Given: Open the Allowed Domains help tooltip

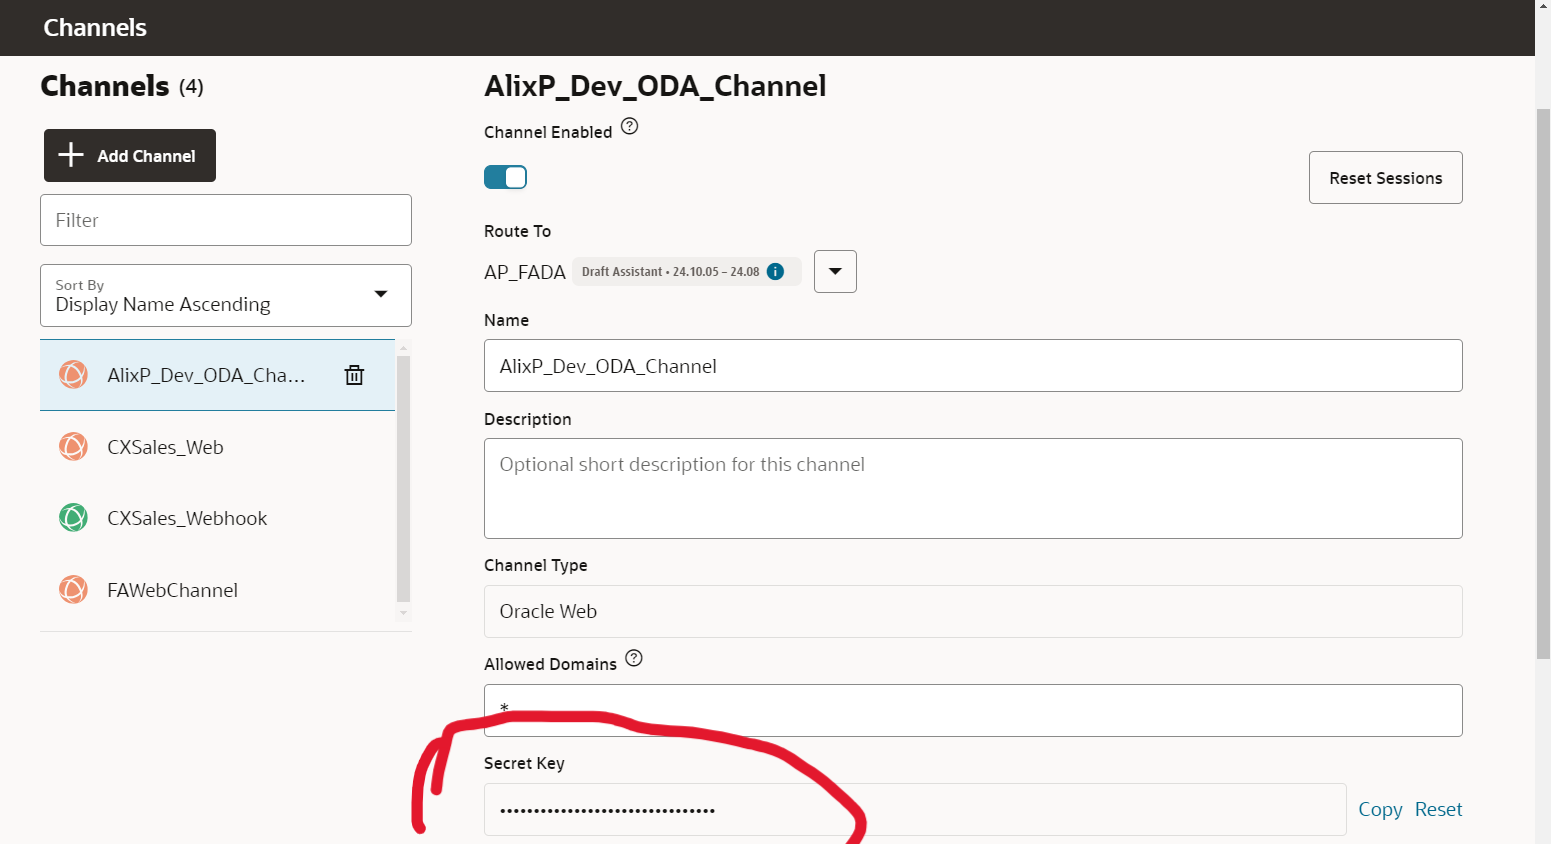Looking at the screenshot, I should point(633,658).
